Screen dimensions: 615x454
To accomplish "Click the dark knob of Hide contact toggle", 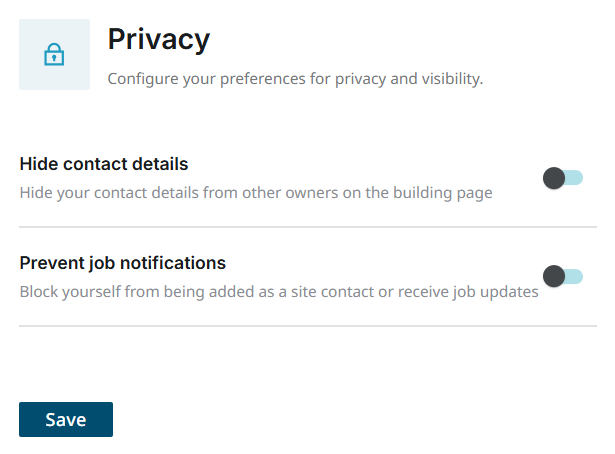I will pyautogui.click(x=553, y=178).
